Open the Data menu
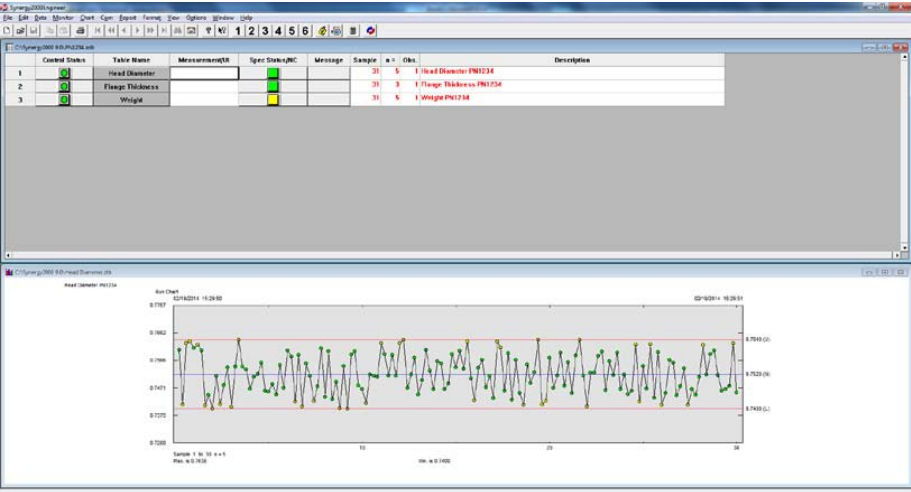 (x=40, y=18)
